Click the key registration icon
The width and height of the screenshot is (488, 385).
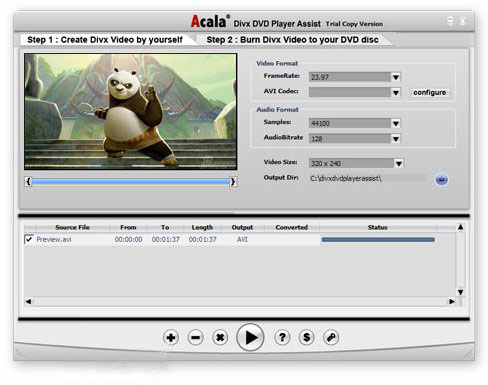click(x=331, y=338)
